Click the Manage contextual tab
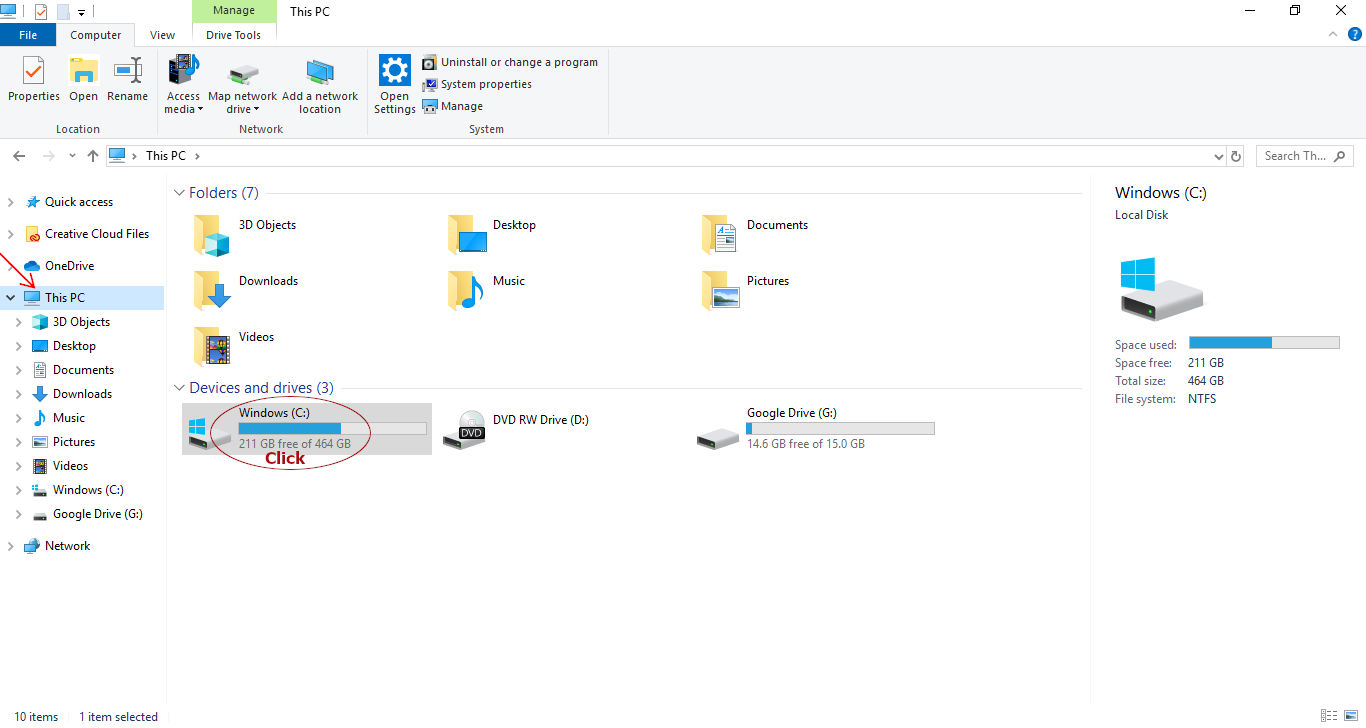This screenshot has height=728, width=1366. click(x=233, y=12)
